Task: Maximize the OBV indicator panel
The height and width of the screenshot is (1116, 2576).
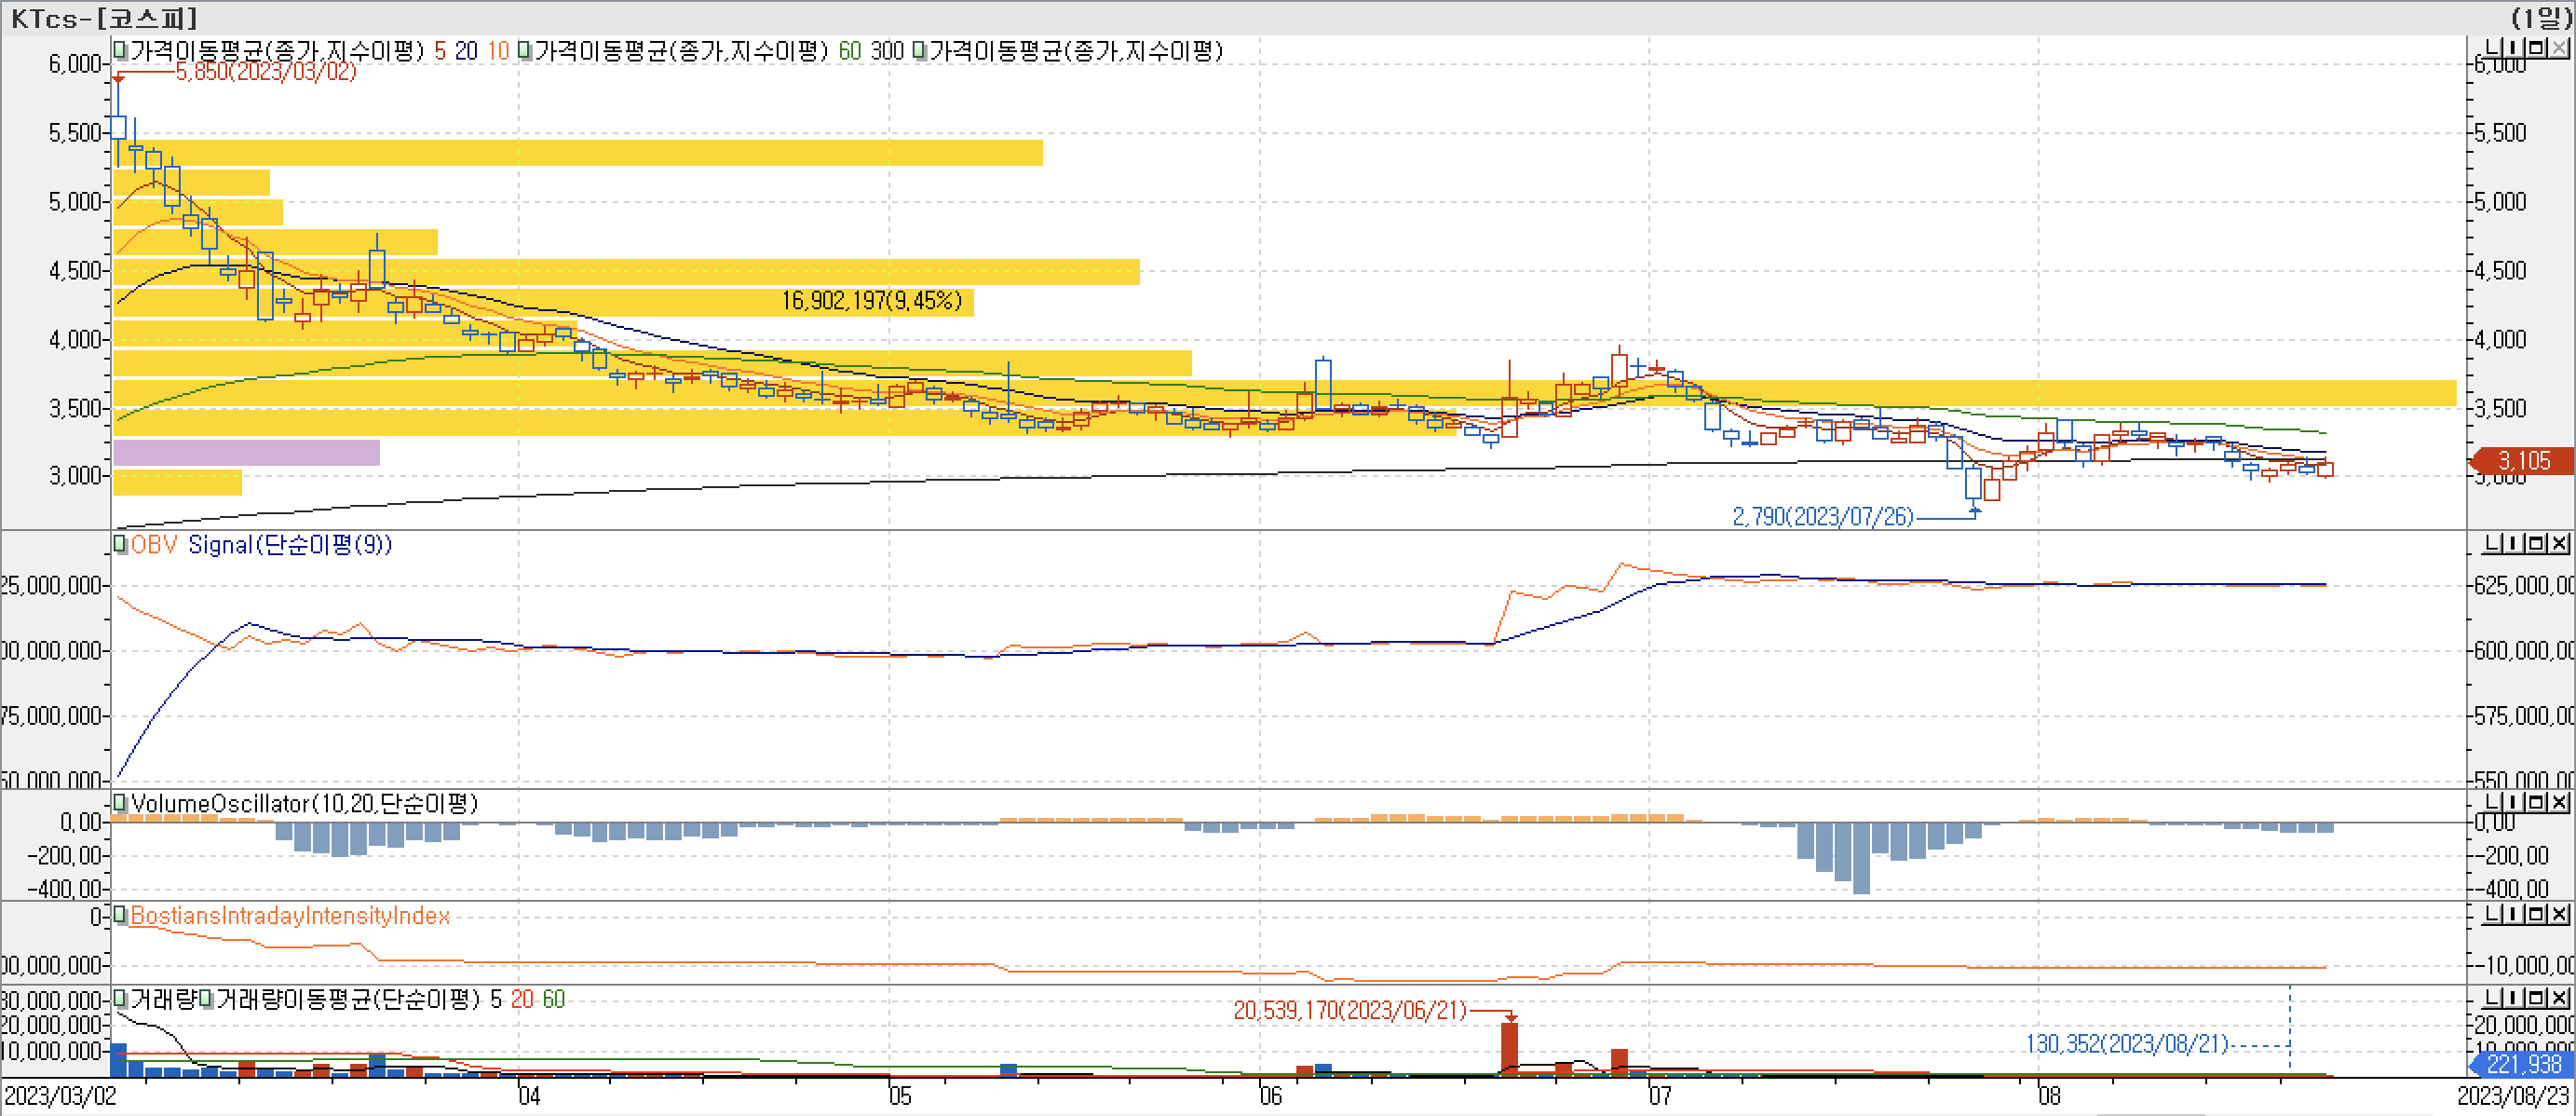Action: coord(2537,543)
